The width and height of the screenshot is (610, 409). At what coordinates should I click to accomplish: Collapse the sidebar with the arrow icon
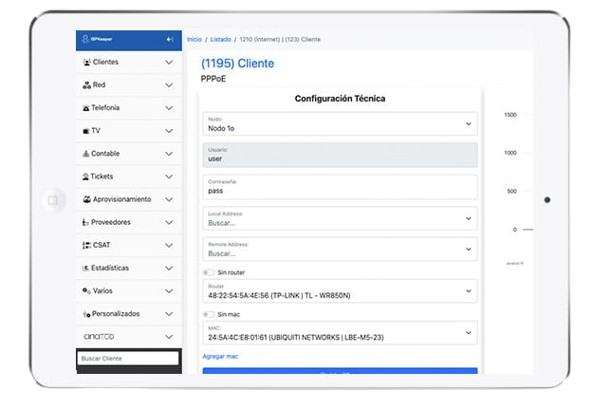click(x=170, y=39)
